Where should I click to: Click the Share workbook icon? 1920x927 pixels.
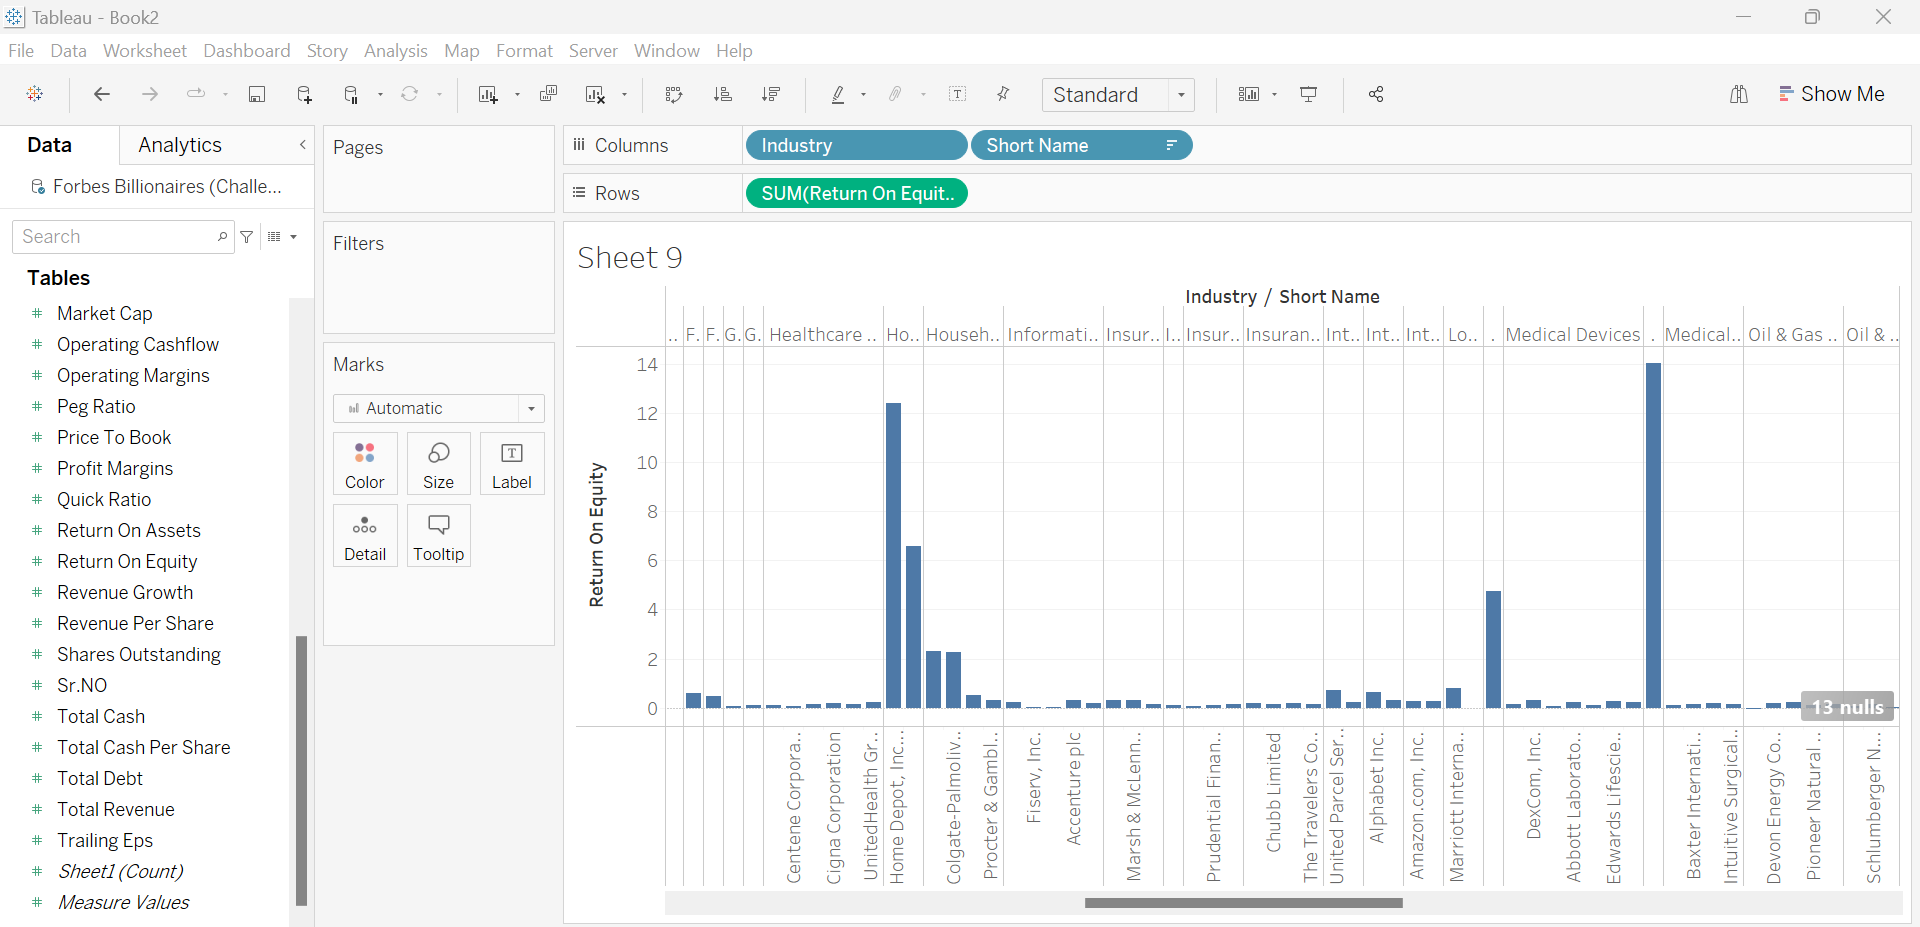pyautogui.click(x=1376, y=94)
